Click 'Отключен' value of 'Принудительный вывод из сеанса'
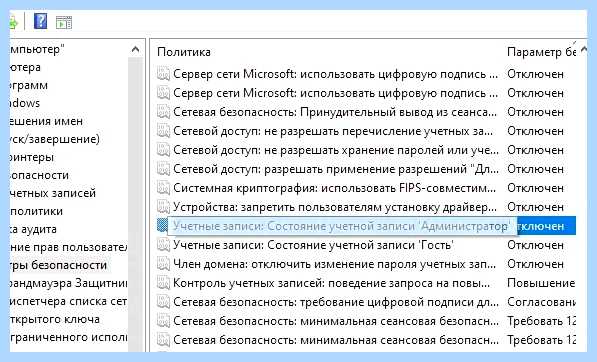The height and width of the screenshot is (362, 597). click(535, 112)
